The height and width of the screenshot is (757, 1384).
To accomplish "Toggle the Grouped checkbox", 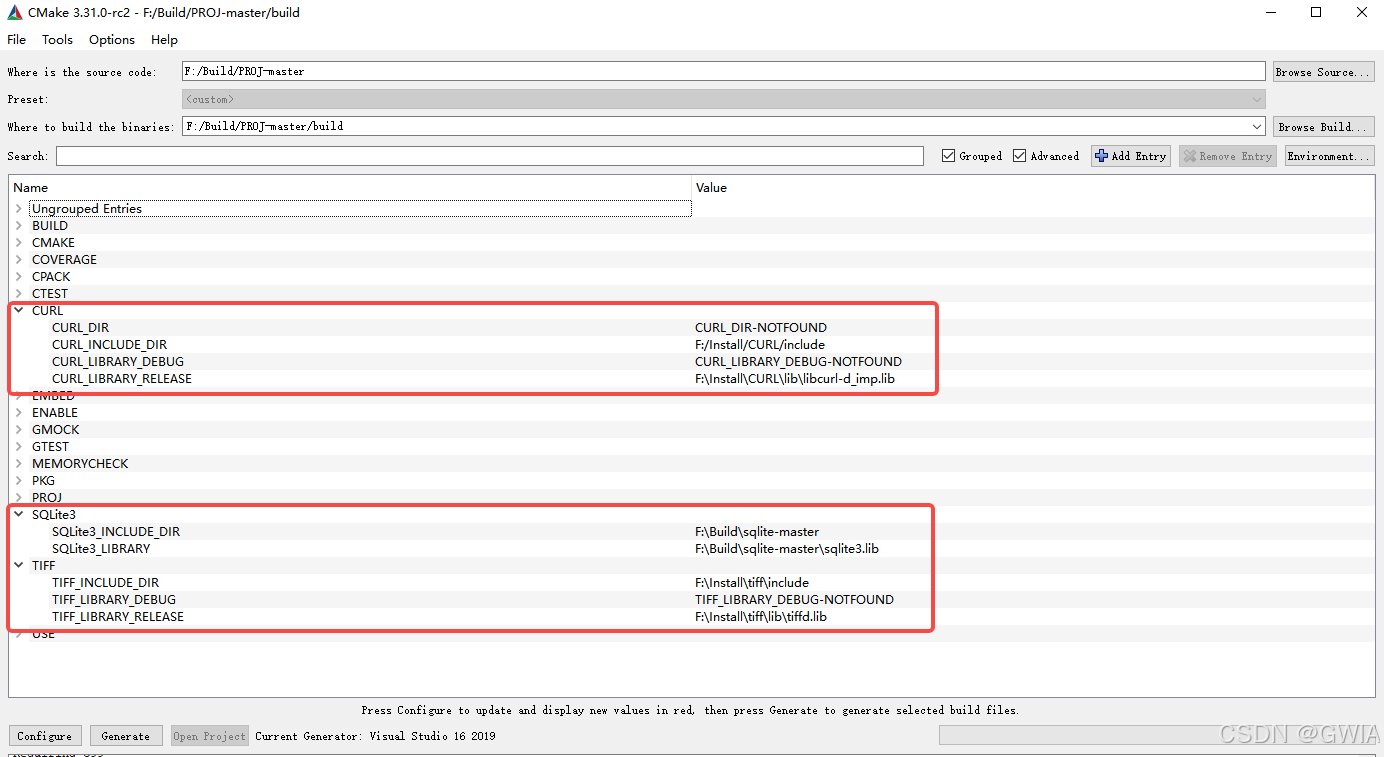I will (948, 156).
